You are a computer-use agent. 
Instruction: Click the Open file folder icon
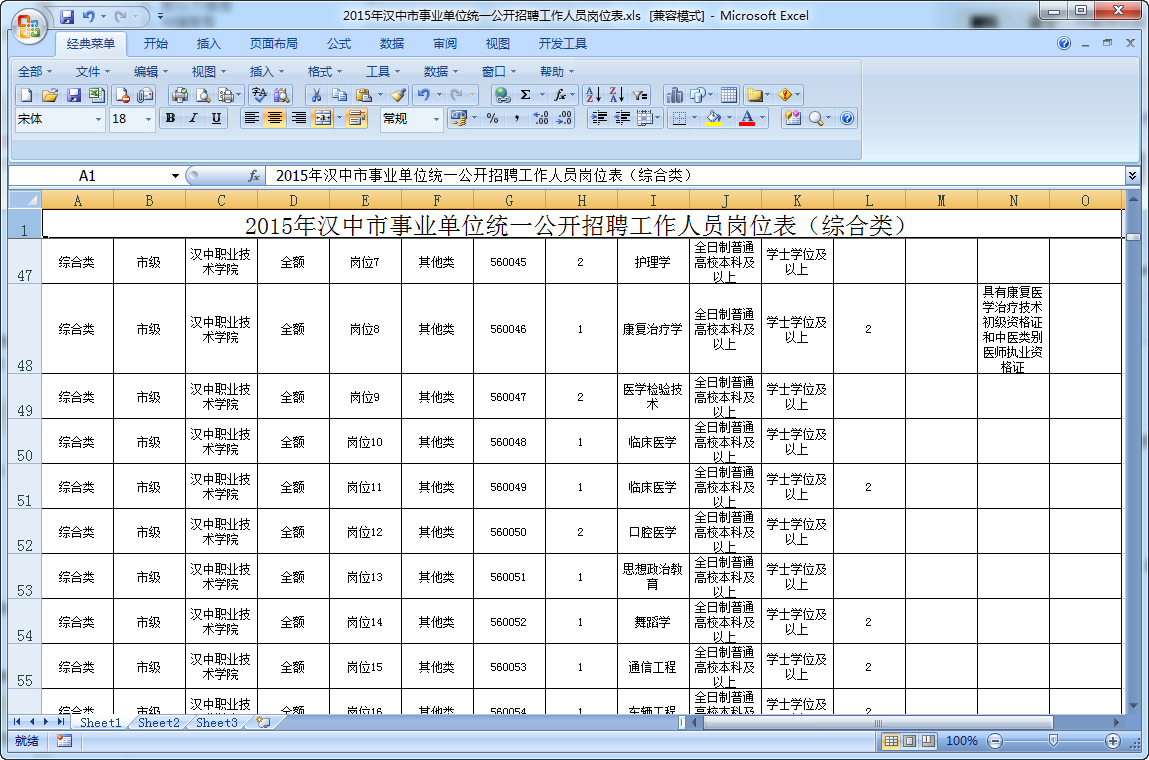click(x=50, y=95)
